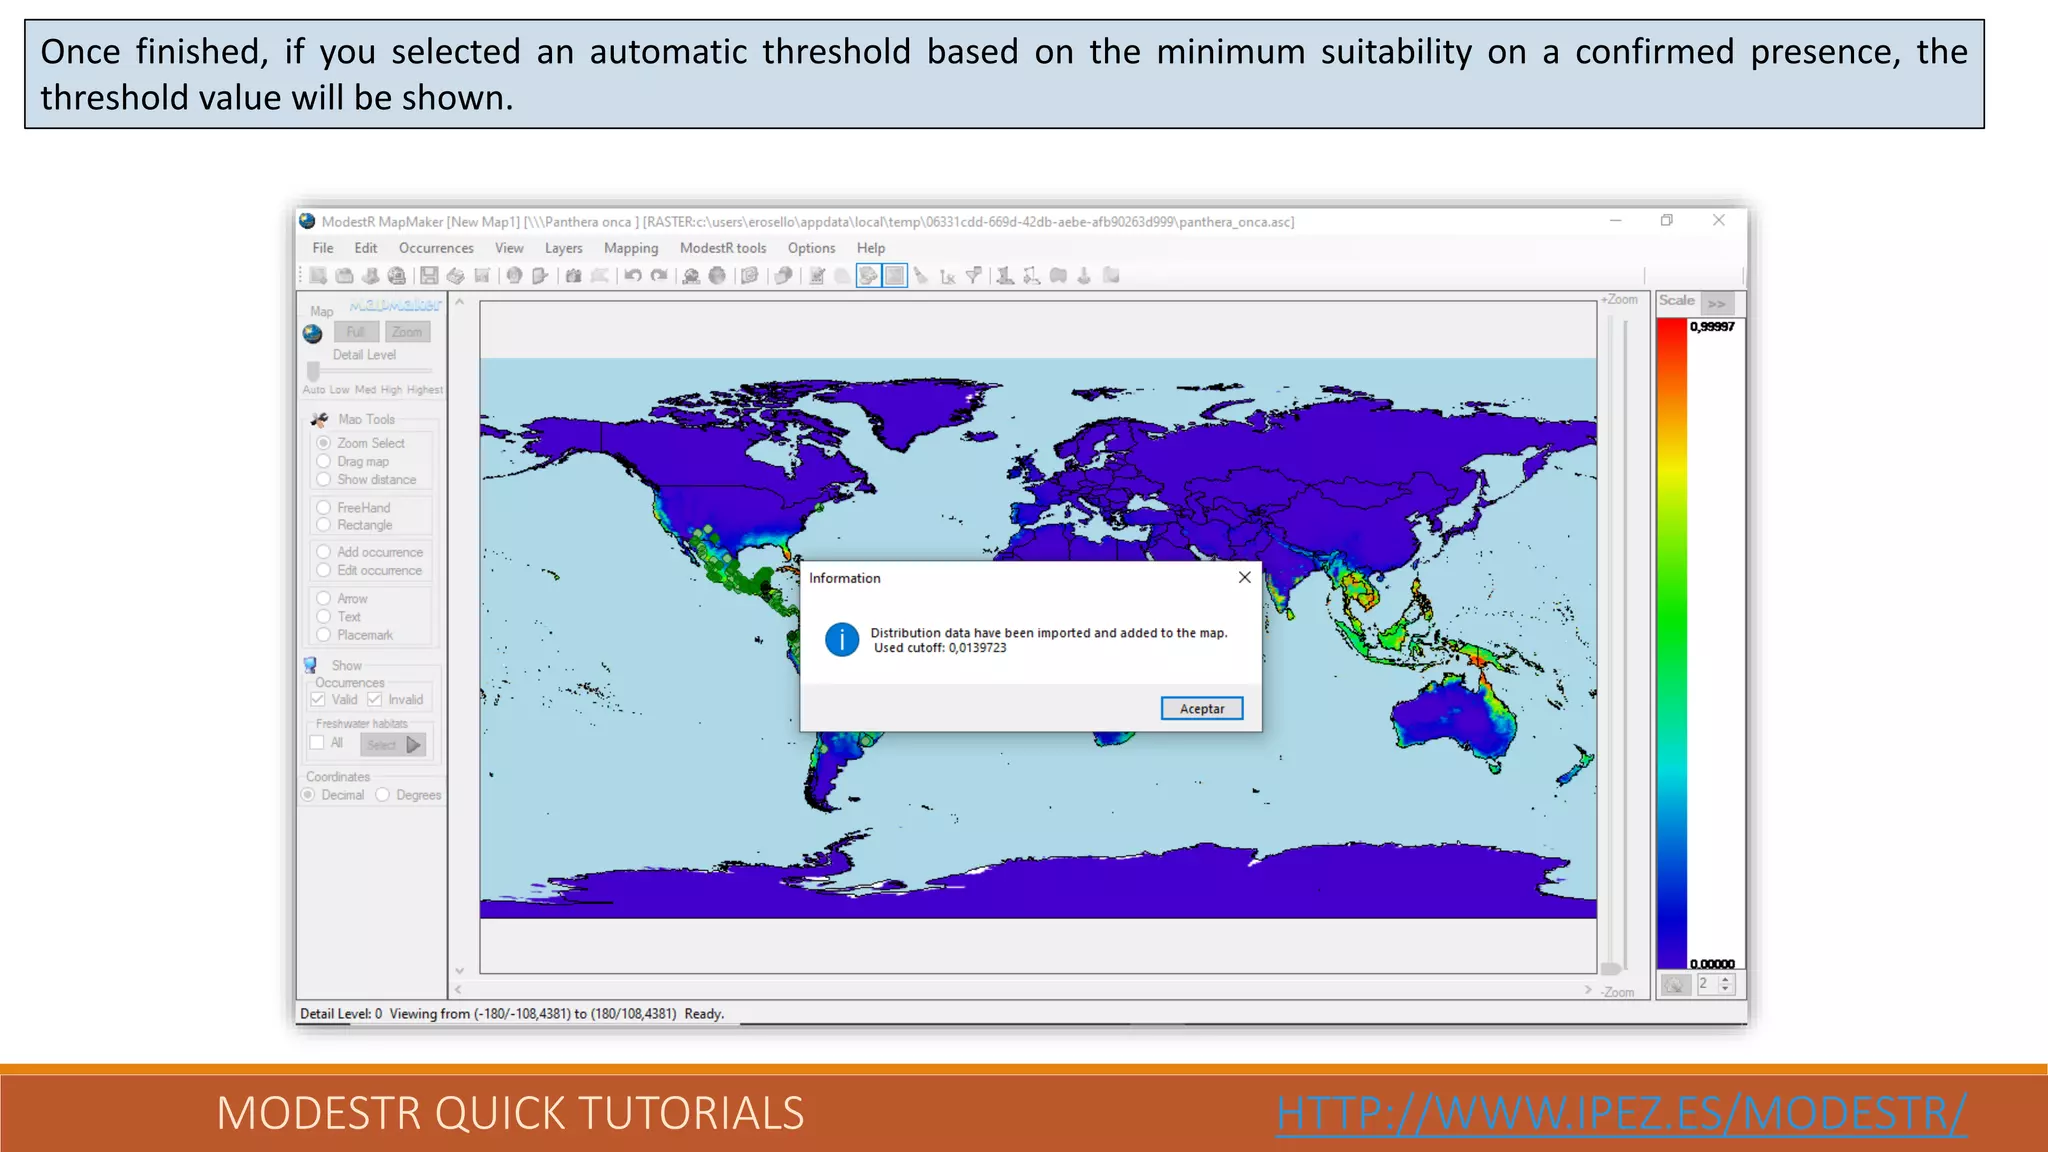
Task: Select the Drag map radio option
Action: point(324,462)
